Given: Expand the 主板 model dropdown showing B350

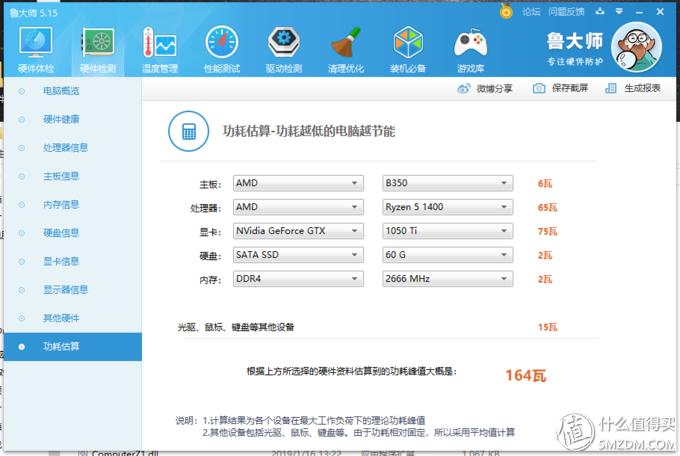Looking at the screenshot, I should (448, 183).
